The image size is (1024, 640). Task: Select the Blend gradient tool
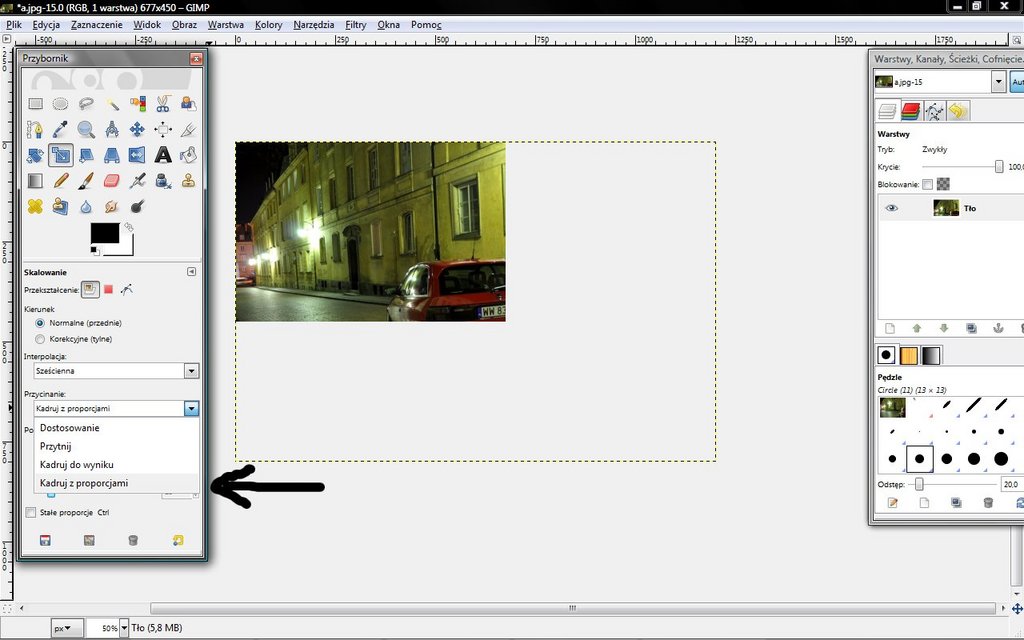tap(35, 181)
